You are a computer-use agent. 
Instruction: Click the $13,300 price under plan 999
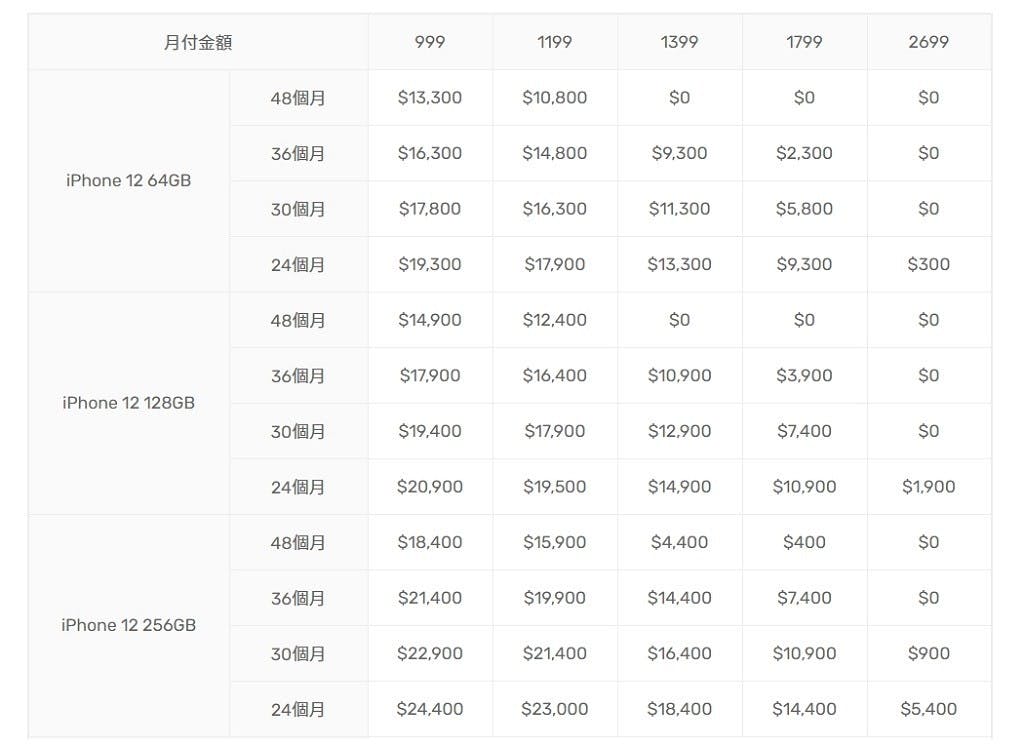point(430,98)
